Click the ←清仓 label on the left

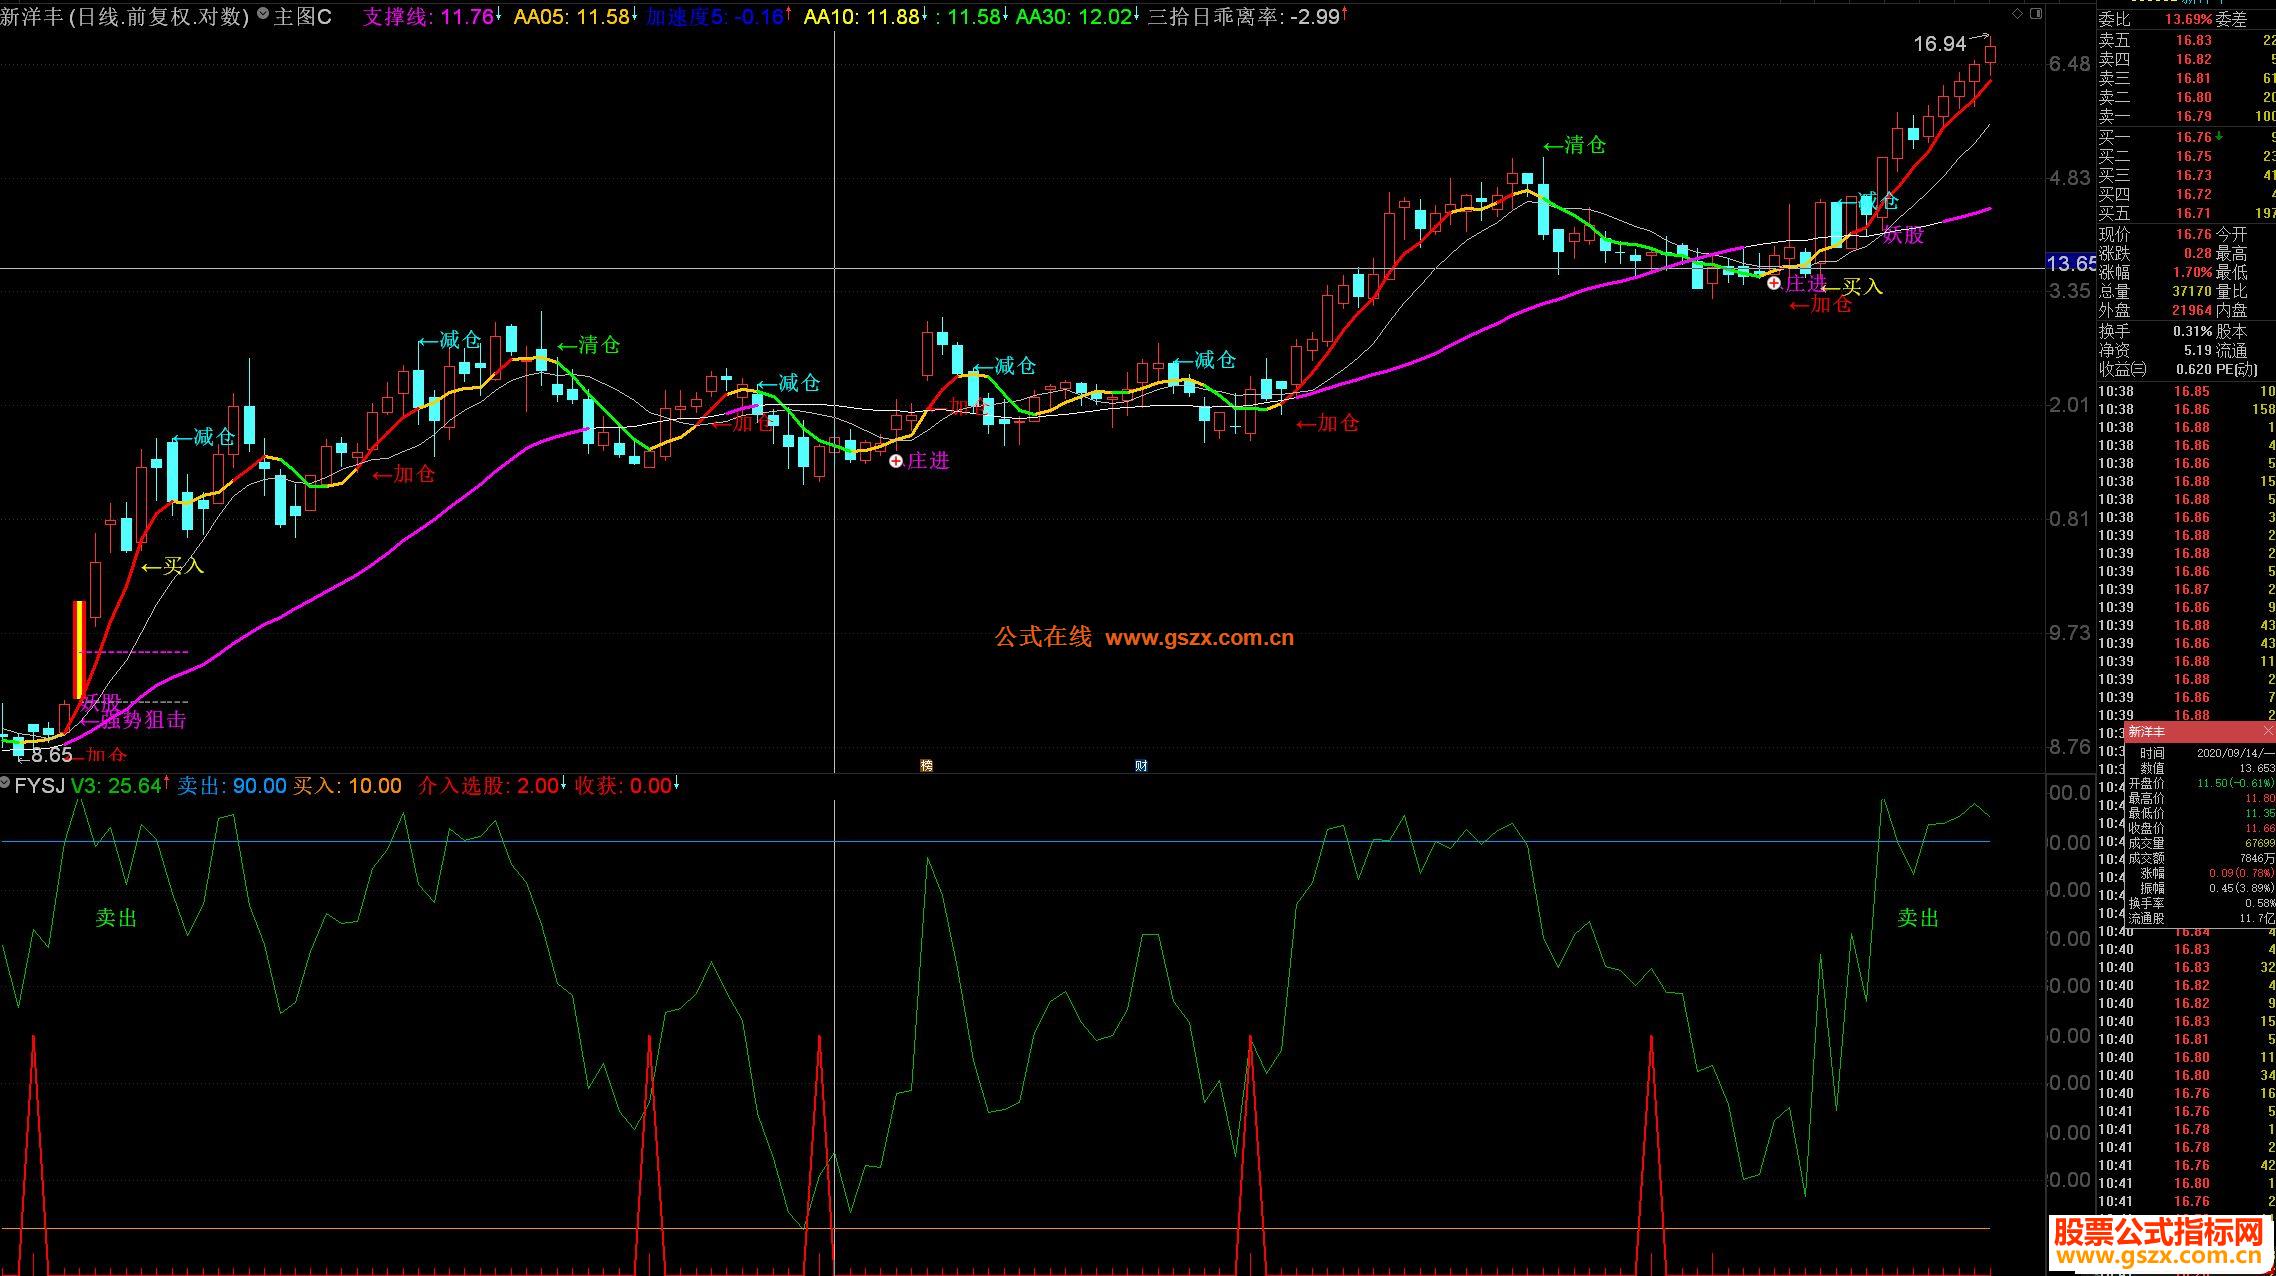click(x=588, y=345)
